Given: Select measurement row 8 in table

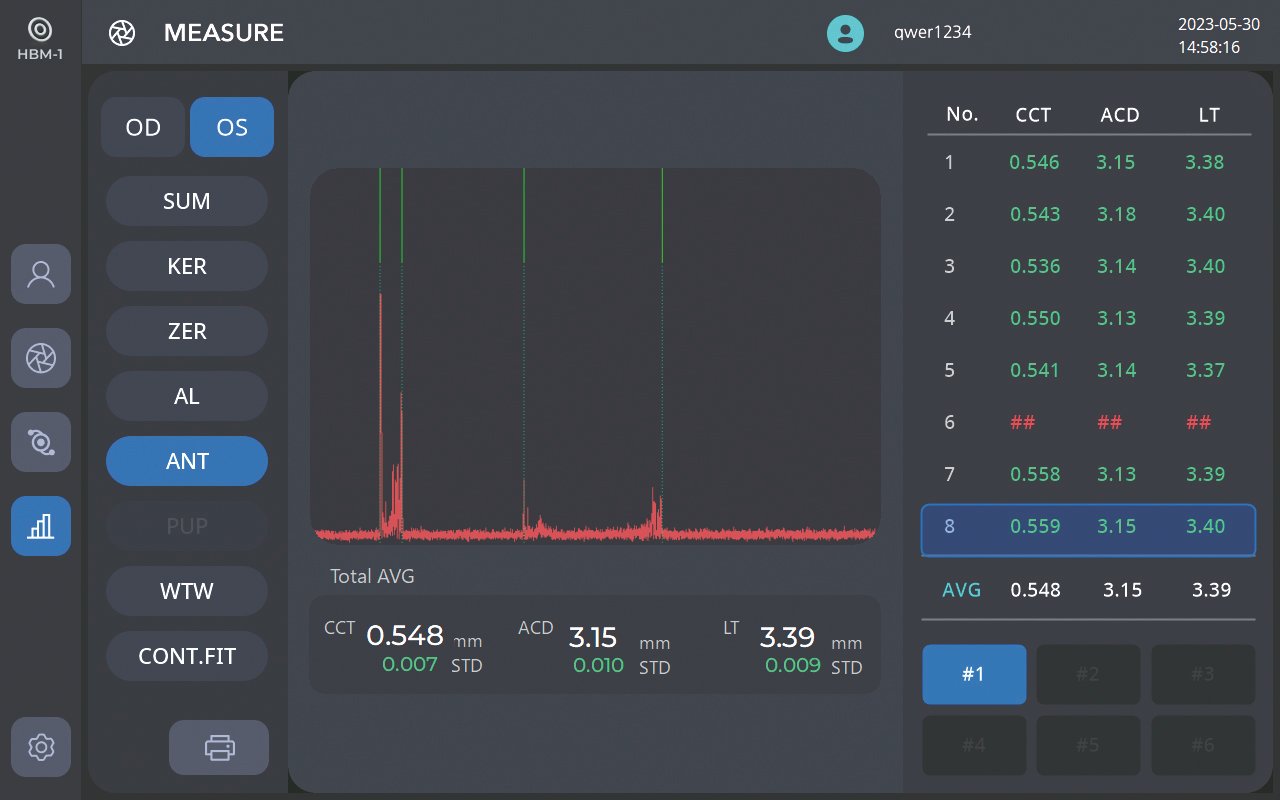Looking at the screenshot, I should point(1087,527).
